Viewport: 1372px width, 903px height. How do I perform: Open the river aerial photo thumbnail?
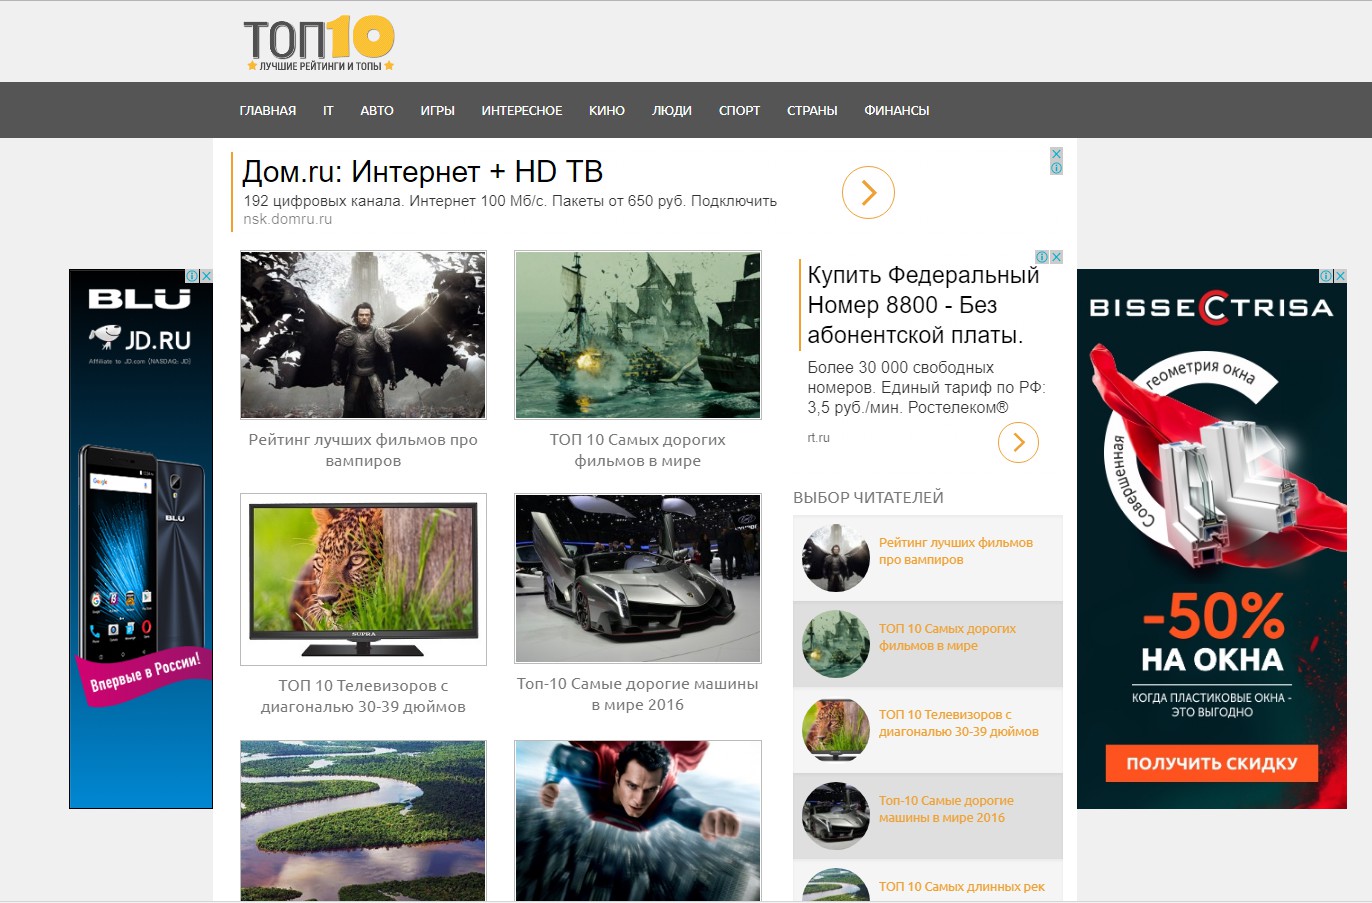point(363,821)
